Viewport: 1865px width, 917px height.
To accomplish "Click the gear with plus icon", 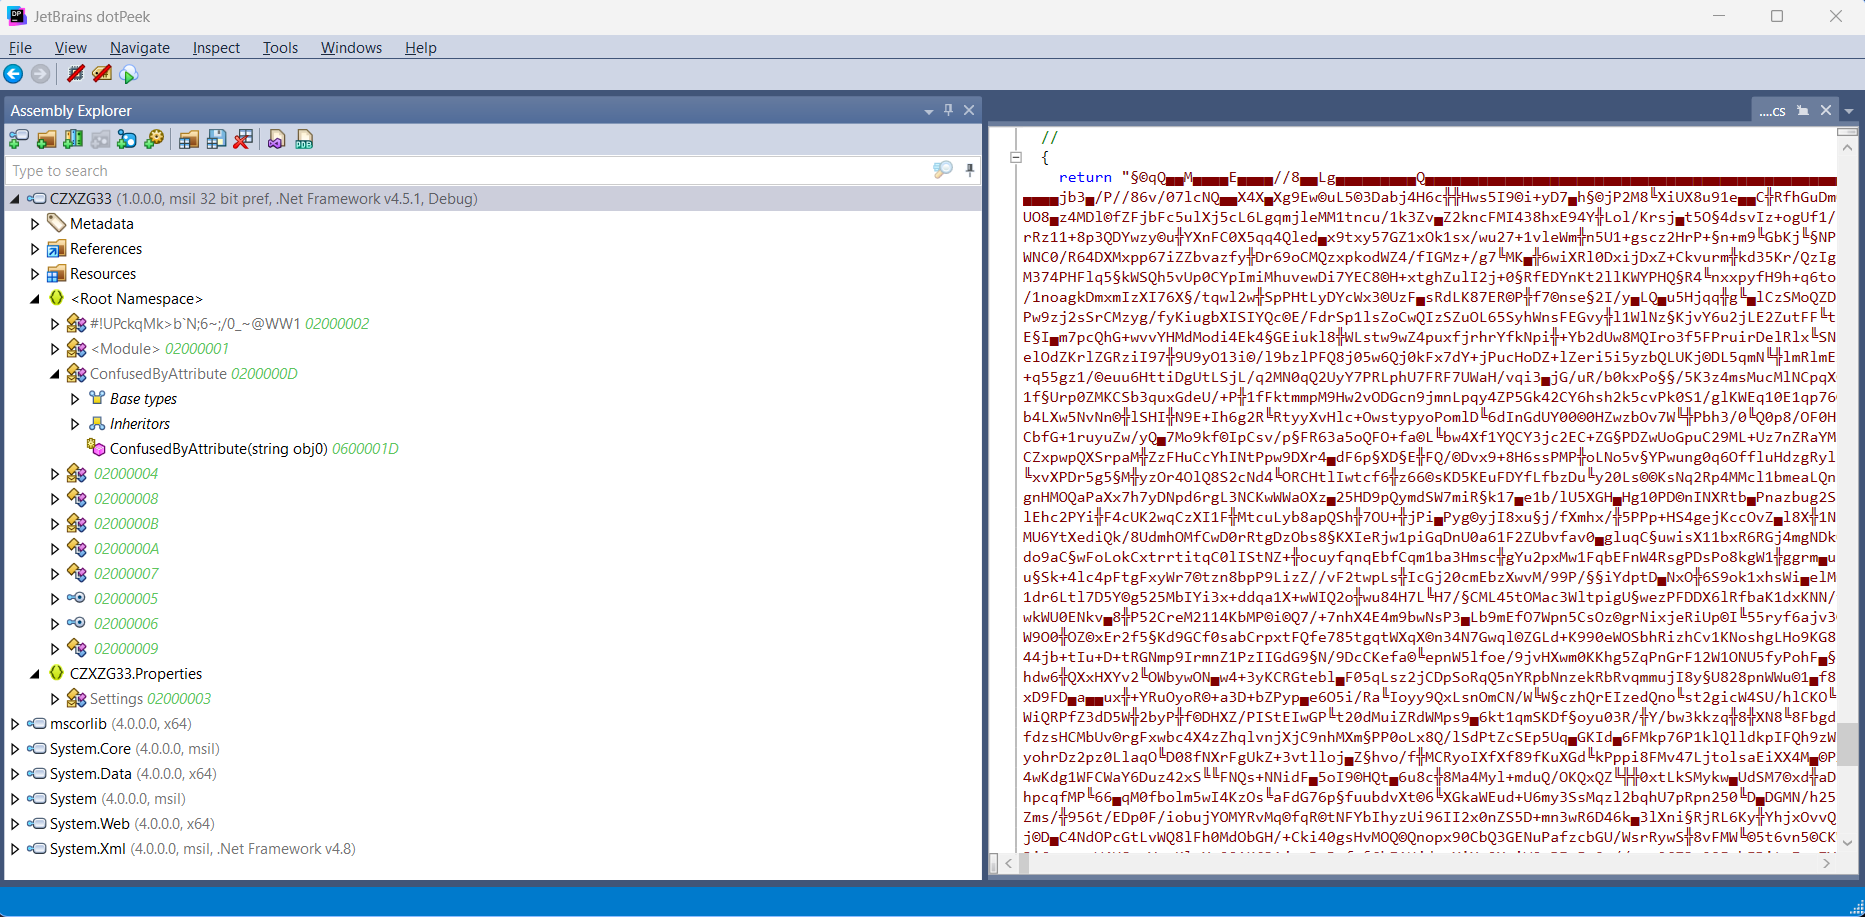I will coord(154,140).
